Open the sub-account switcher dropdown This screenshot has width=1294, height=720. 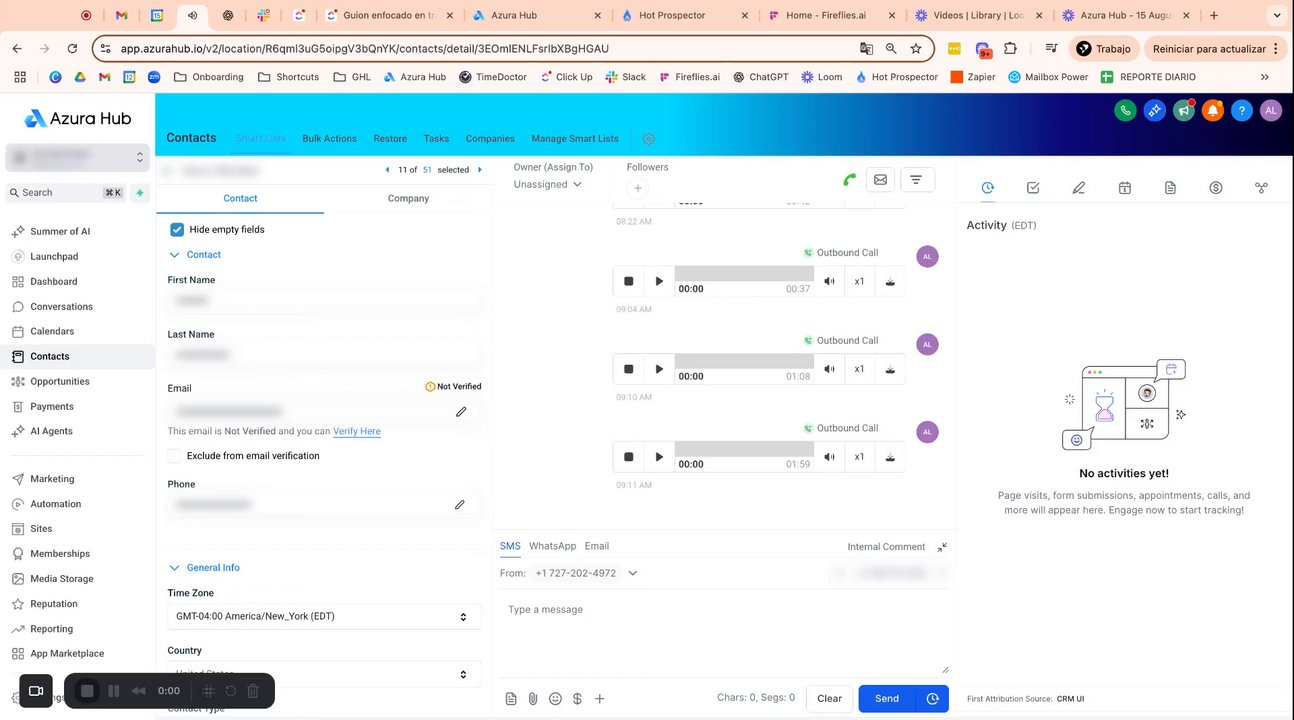pos(78,157)
